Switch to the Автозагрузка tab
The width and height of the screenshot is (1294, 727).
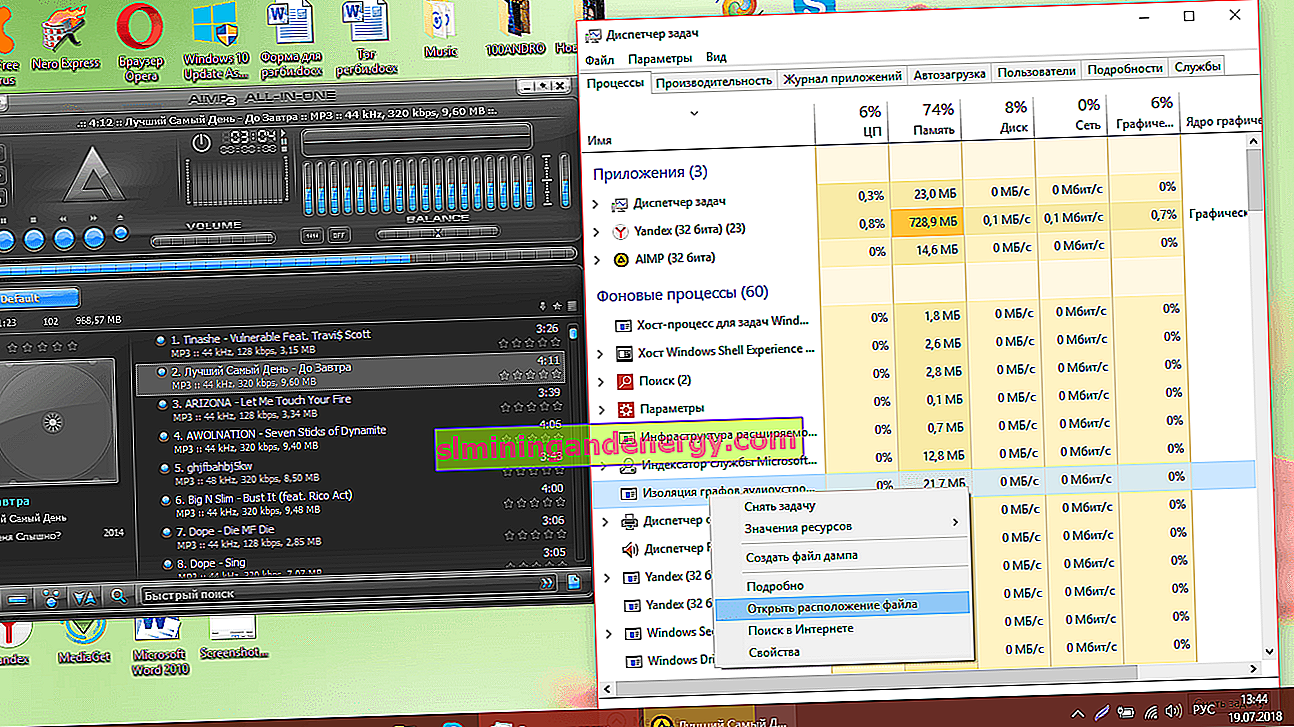point(950,74)
